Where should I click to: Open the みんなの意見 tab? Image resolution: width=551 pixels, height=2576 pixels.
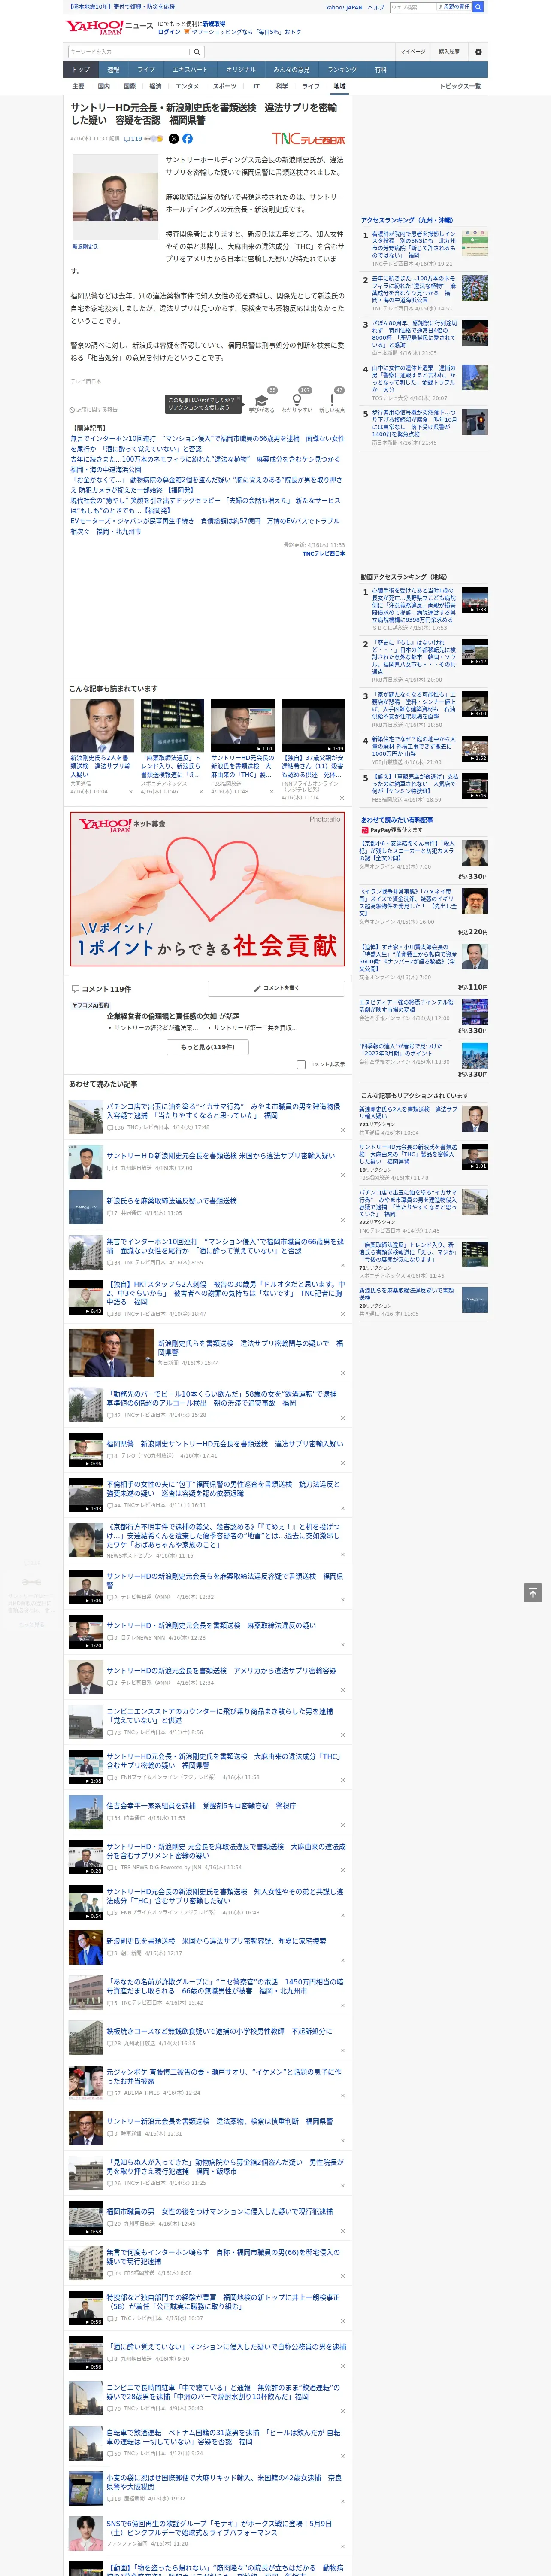click(x=292, y=70)
